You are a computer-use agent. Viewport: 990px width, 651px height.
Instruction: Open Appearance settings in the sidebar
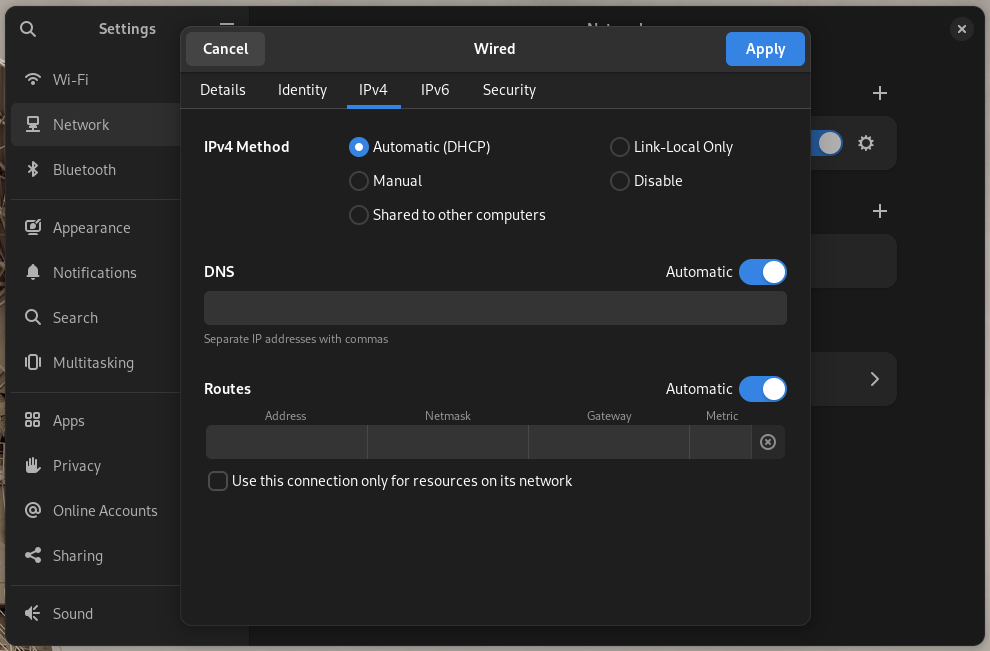pos(91,227)
